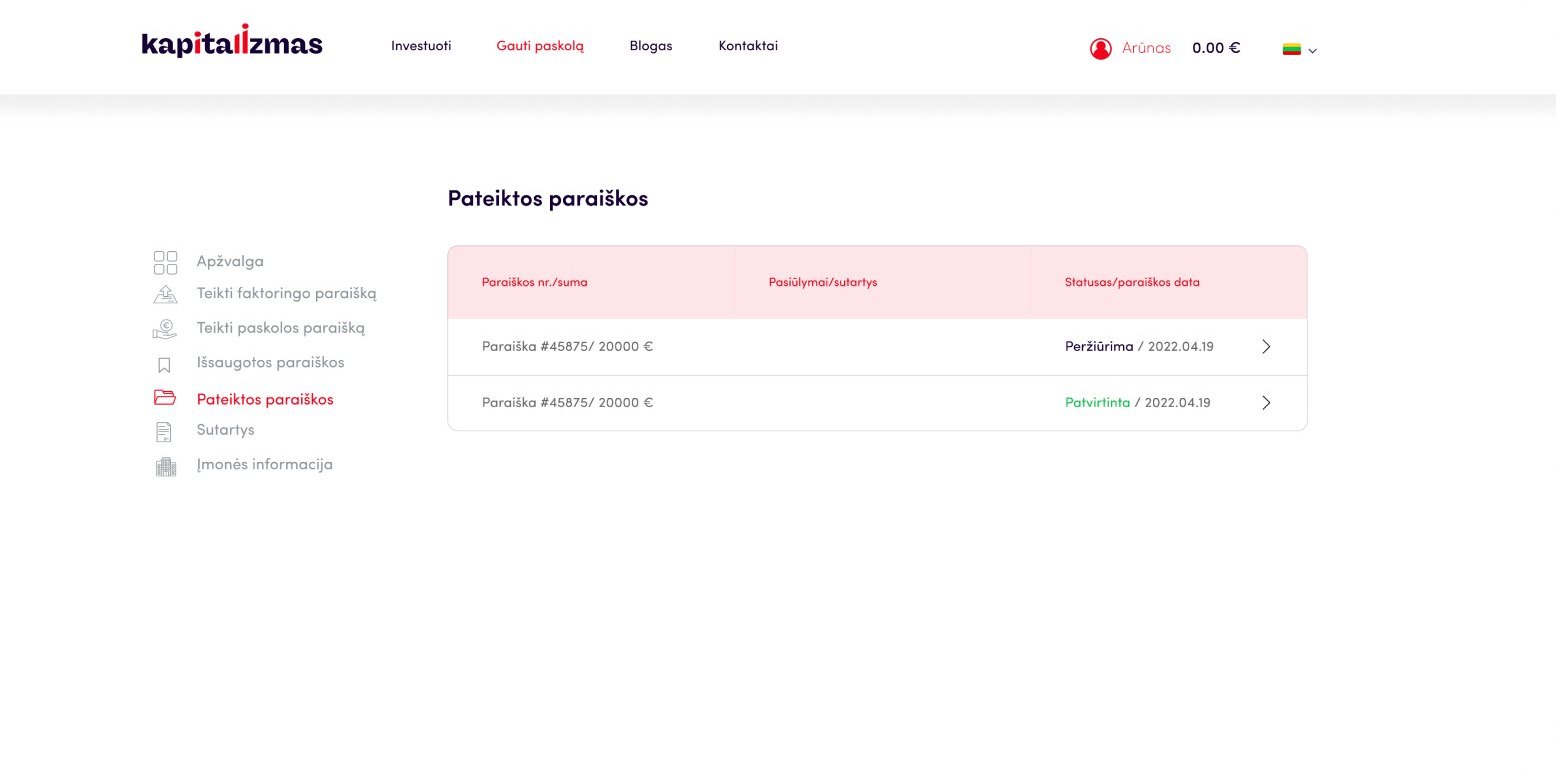Click the Lithuanian flag icon
Viewport: 1556px width, 772px height.
click(x=1291, y=49)
